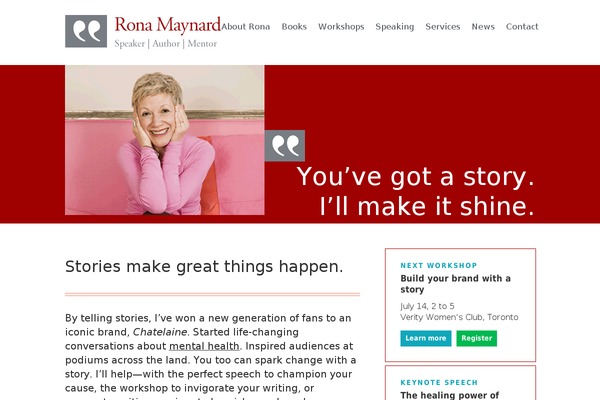Open the About Rona menu item

tap(246, 27)
